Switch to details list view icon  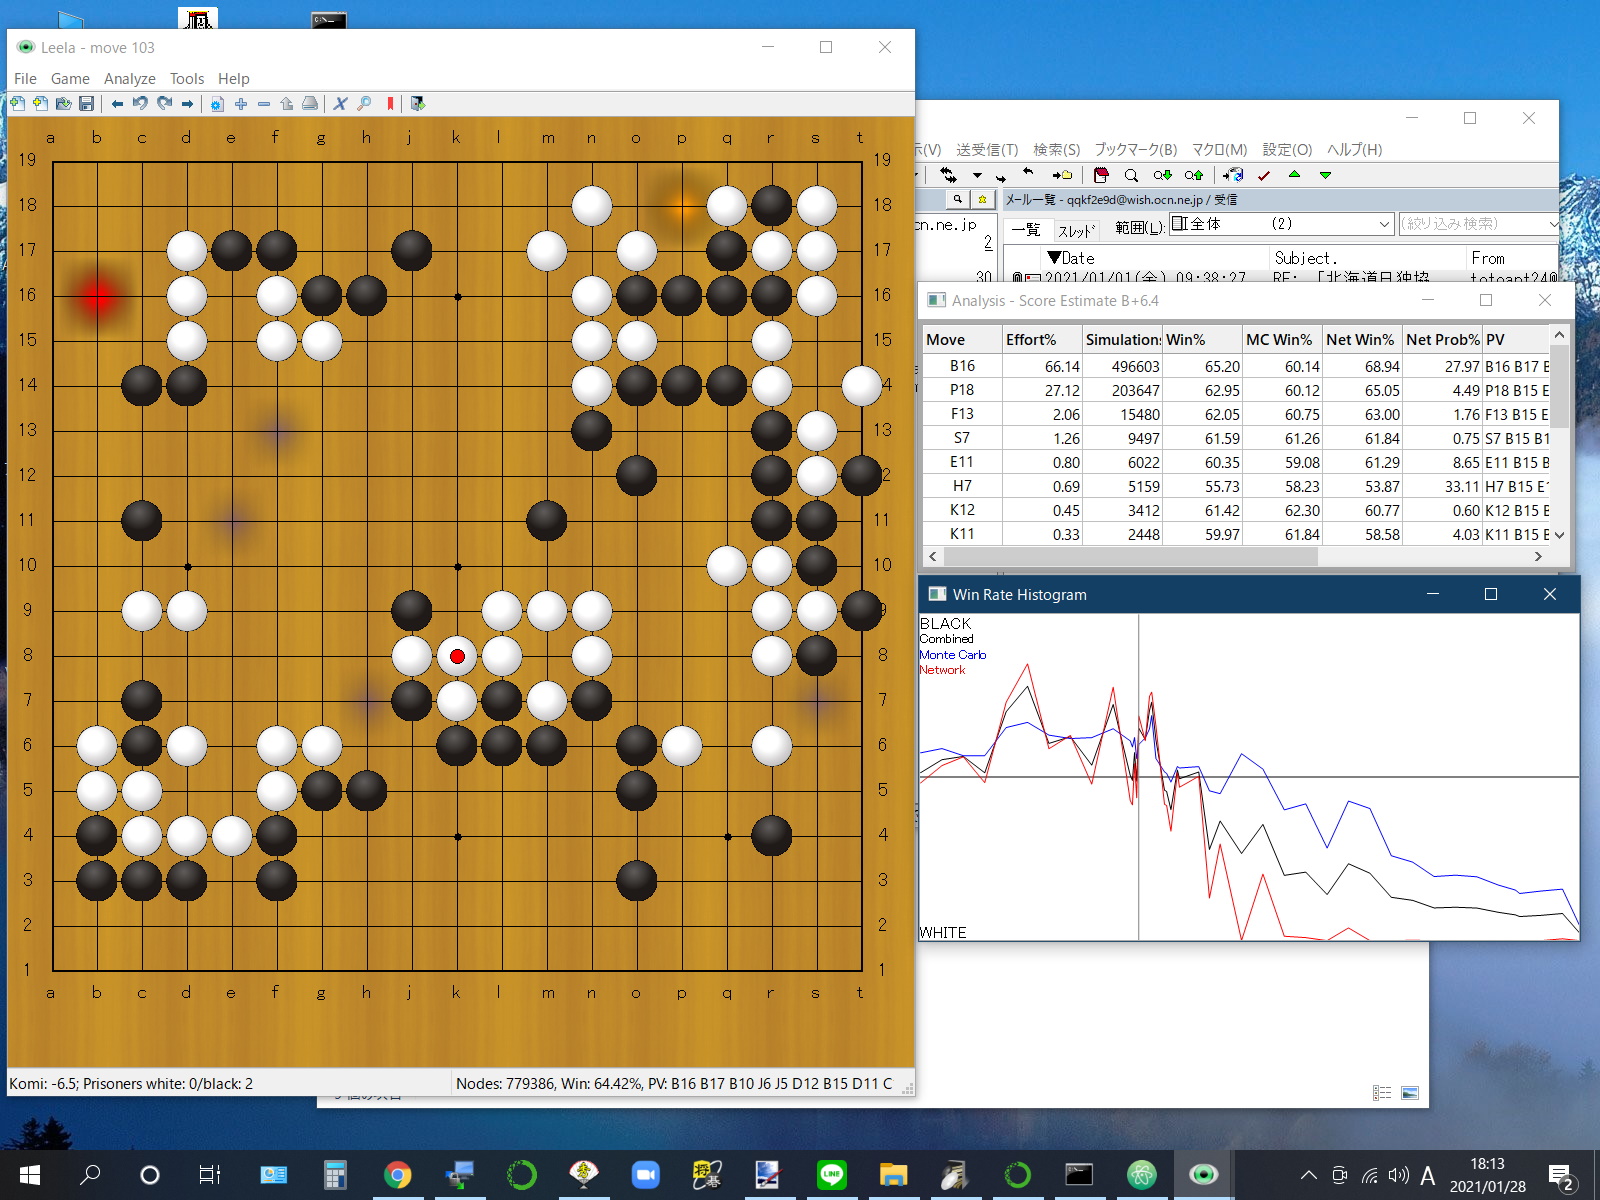(x=1382, y=1093)
